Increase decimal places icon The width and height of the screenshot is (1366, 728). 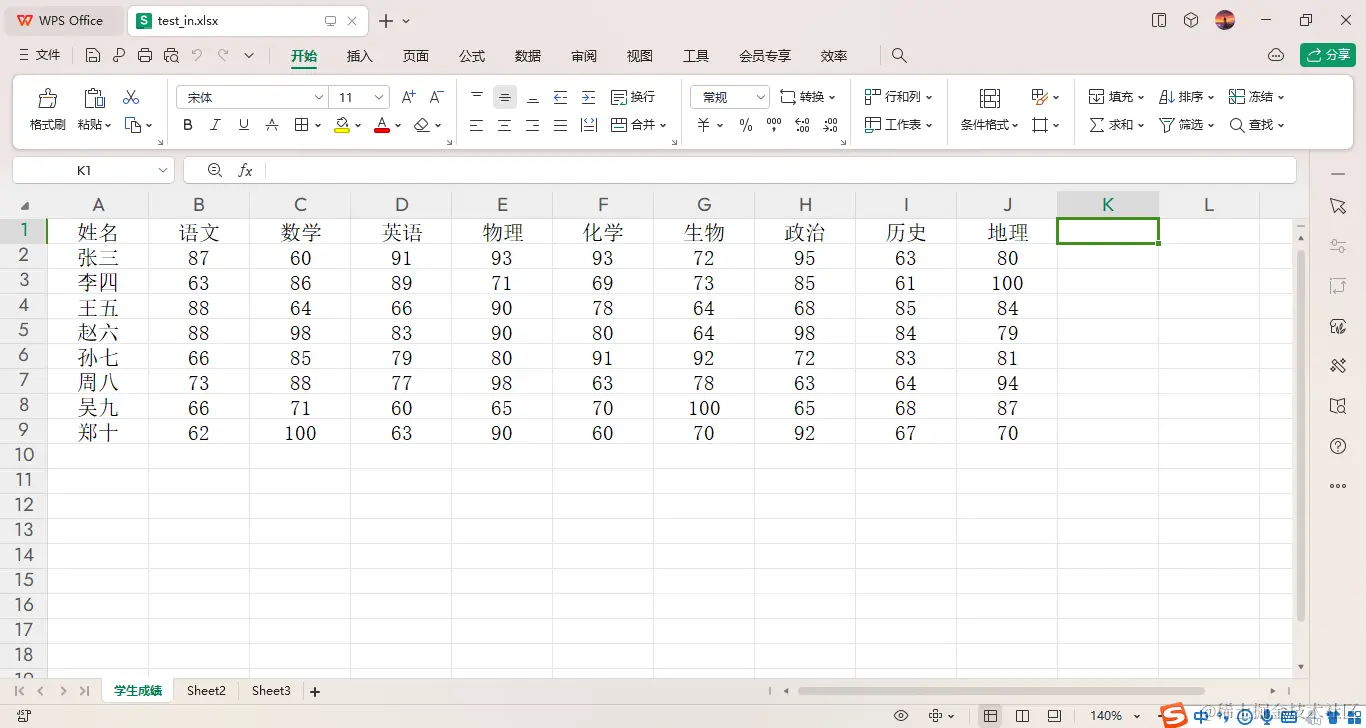click(x=801, y=124)
